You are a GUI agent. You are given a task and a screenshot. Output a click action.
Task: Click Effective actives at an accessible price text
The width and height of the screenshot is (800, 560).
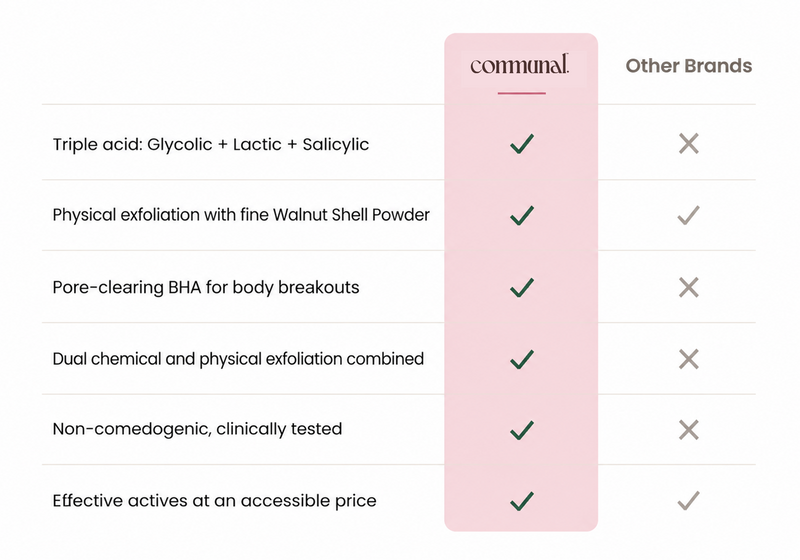click(x=214, y=501)
